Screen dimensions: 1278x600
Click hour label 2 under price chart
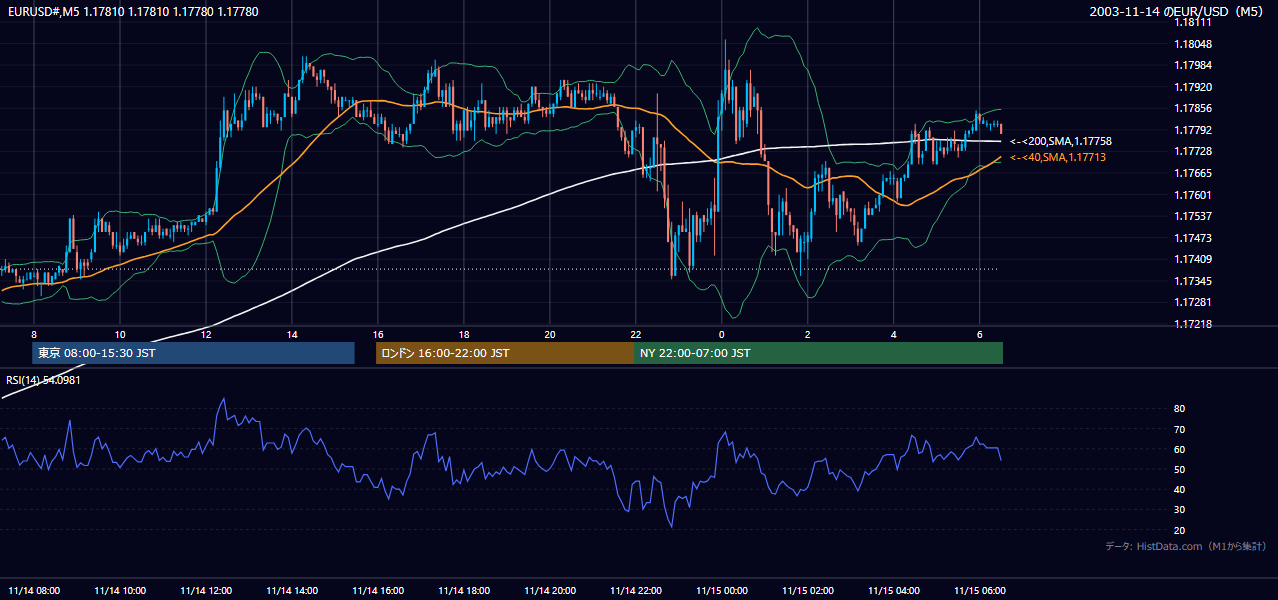(807, 334)
